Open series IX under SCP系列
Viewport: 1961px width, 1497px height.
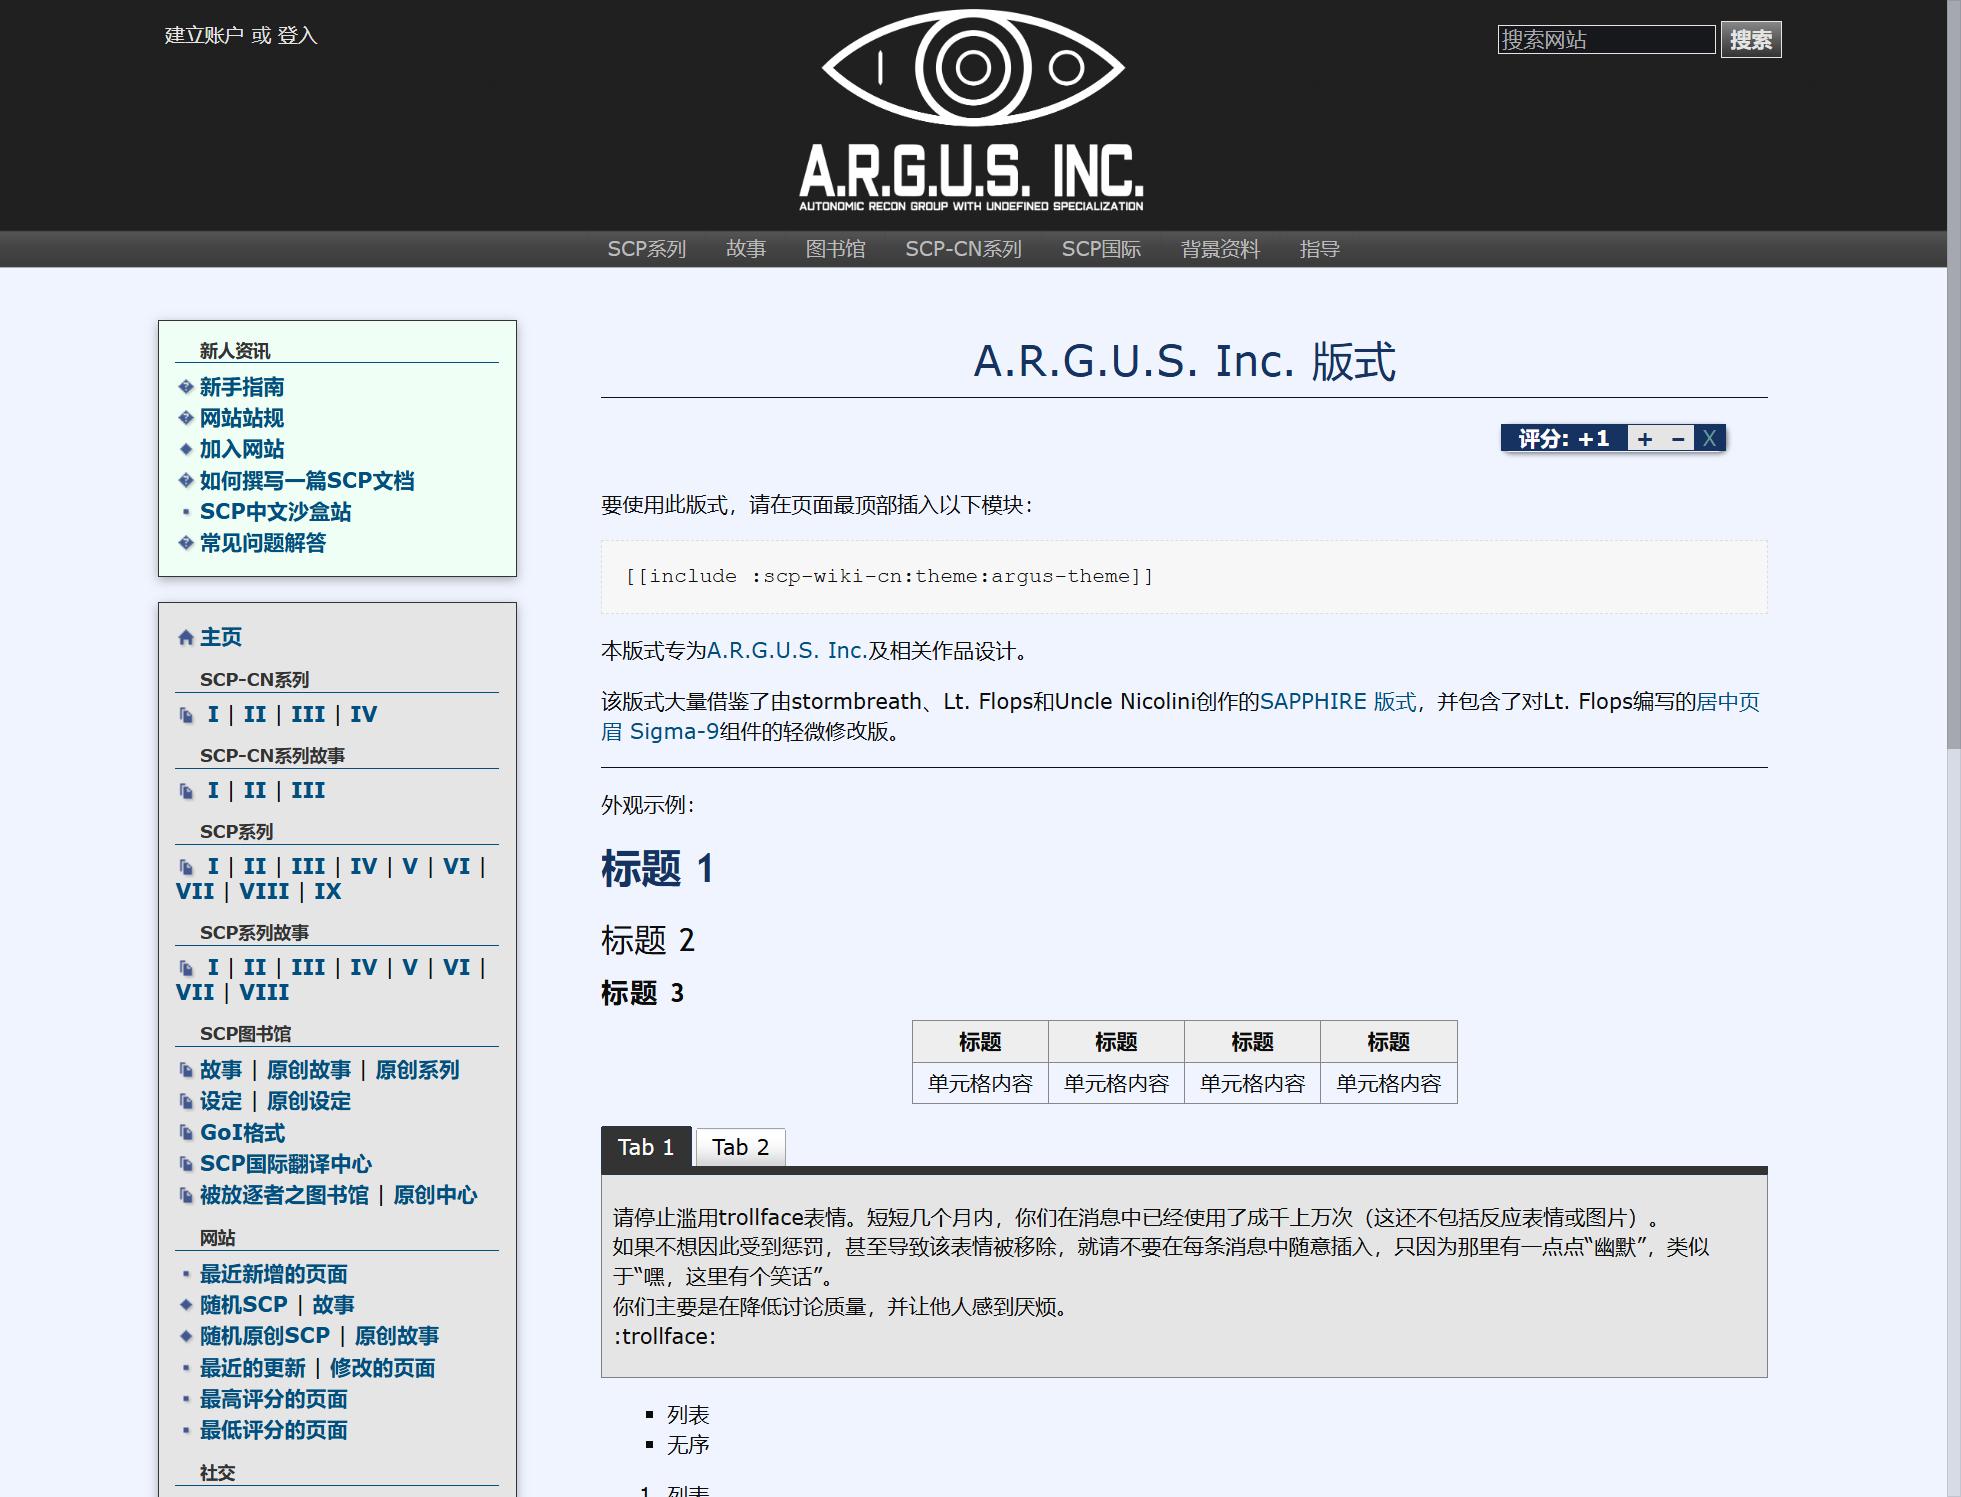point(327,891)
